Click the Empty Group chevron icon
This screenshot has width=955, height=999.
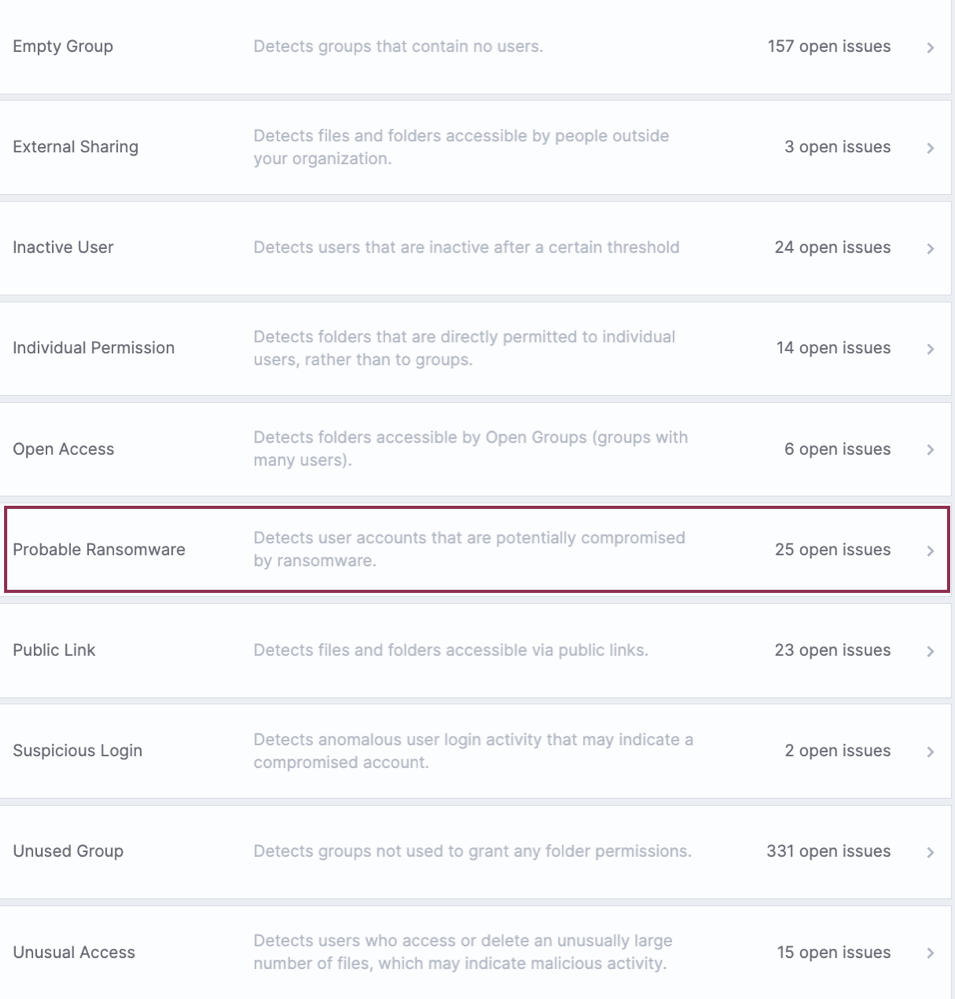(930, 46)
